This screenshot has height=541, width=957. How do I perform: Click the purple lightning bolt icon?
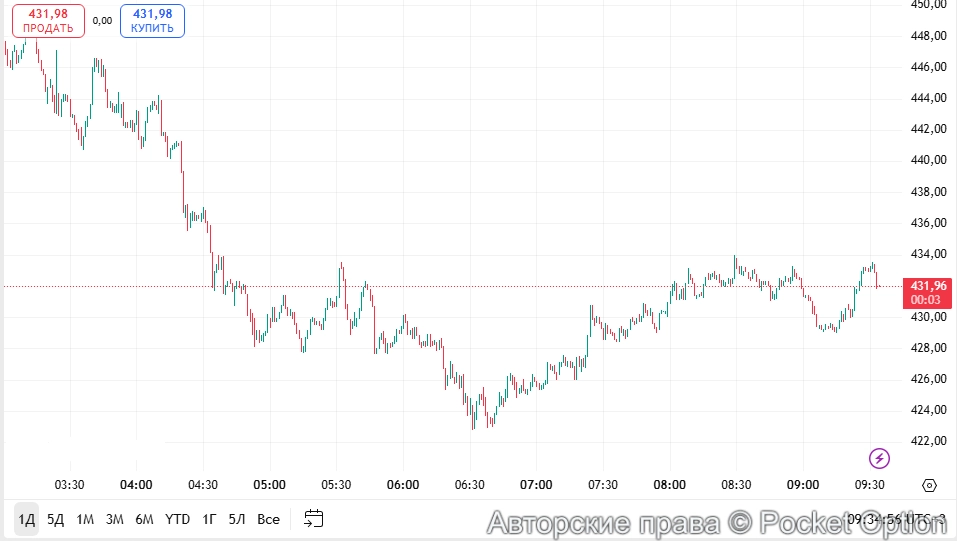[x=879, y=459]
